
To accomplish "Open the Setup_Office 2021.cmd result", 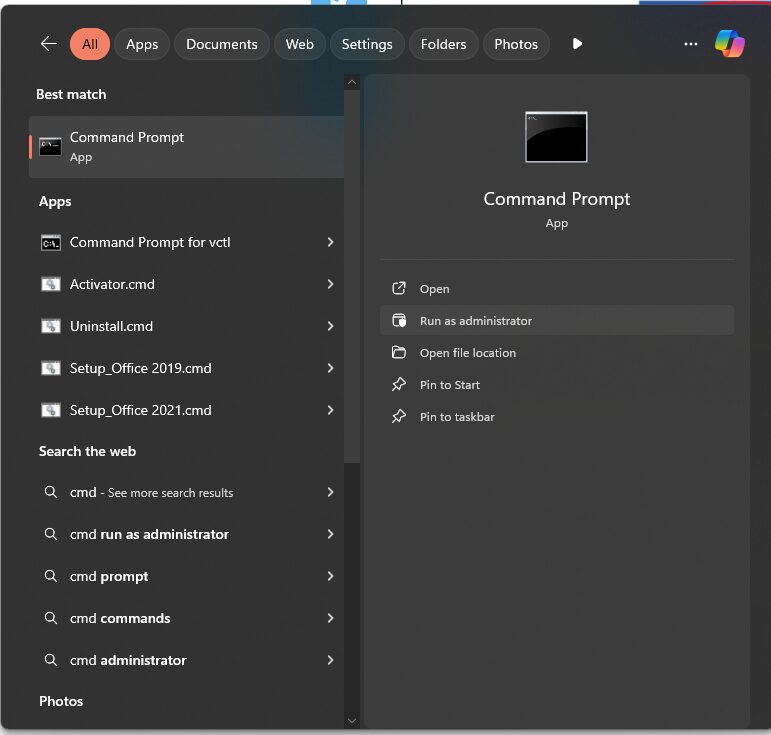I will click(186, 410).
